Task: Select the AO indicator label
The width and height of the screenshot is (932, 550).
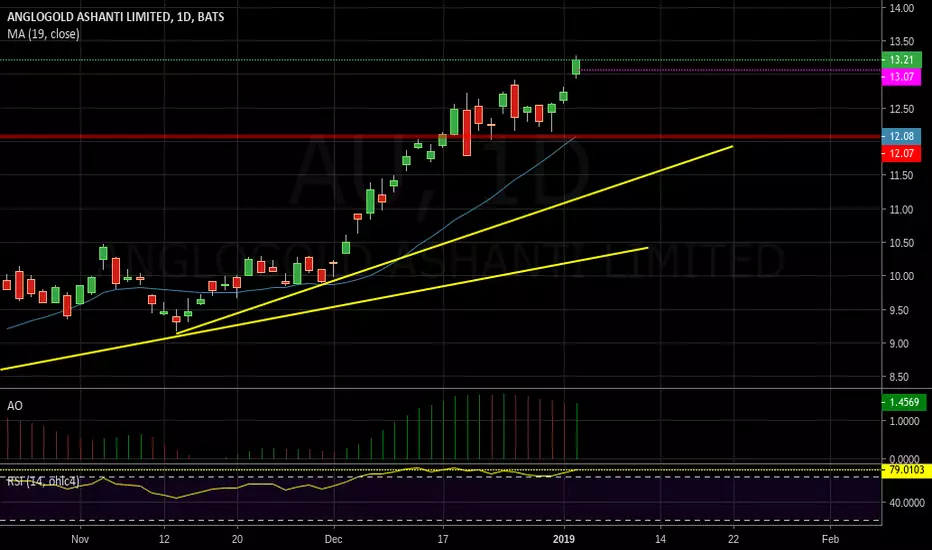Action: (x=15, y=406)
